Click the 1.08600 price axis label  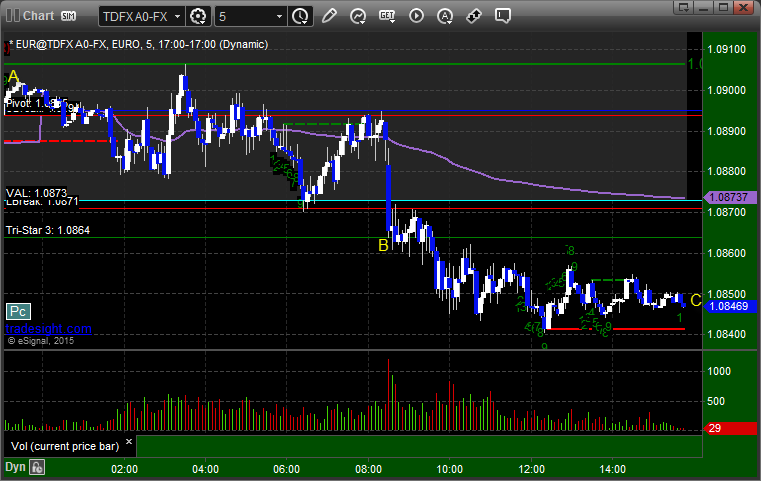pyautogui.click(x=727, y=253)
